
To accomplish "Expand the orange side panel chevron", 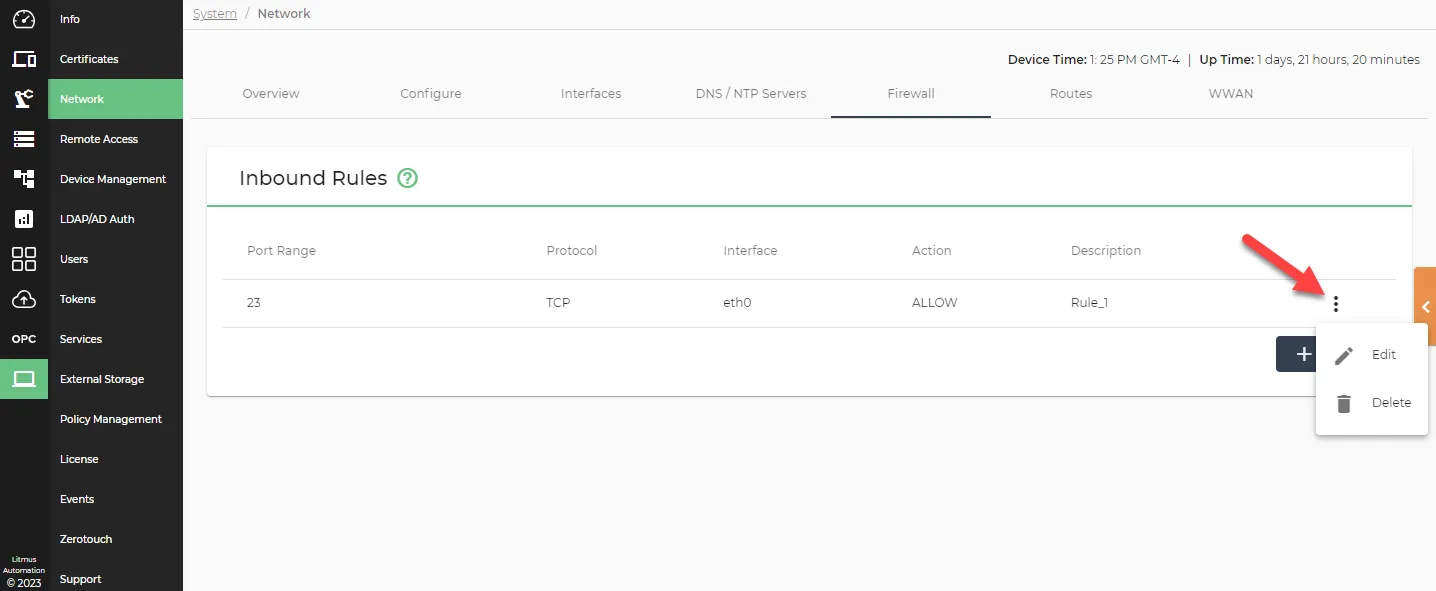I will click(x=1425, y=307).
